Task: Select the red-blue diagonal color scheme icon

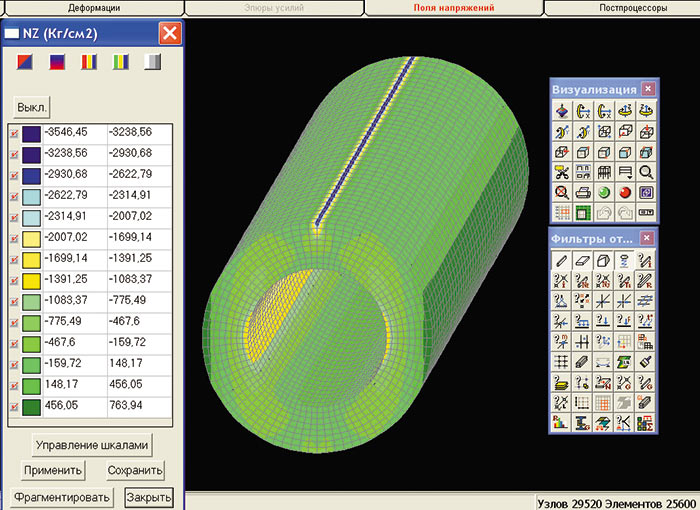Action: click(24, 63)
